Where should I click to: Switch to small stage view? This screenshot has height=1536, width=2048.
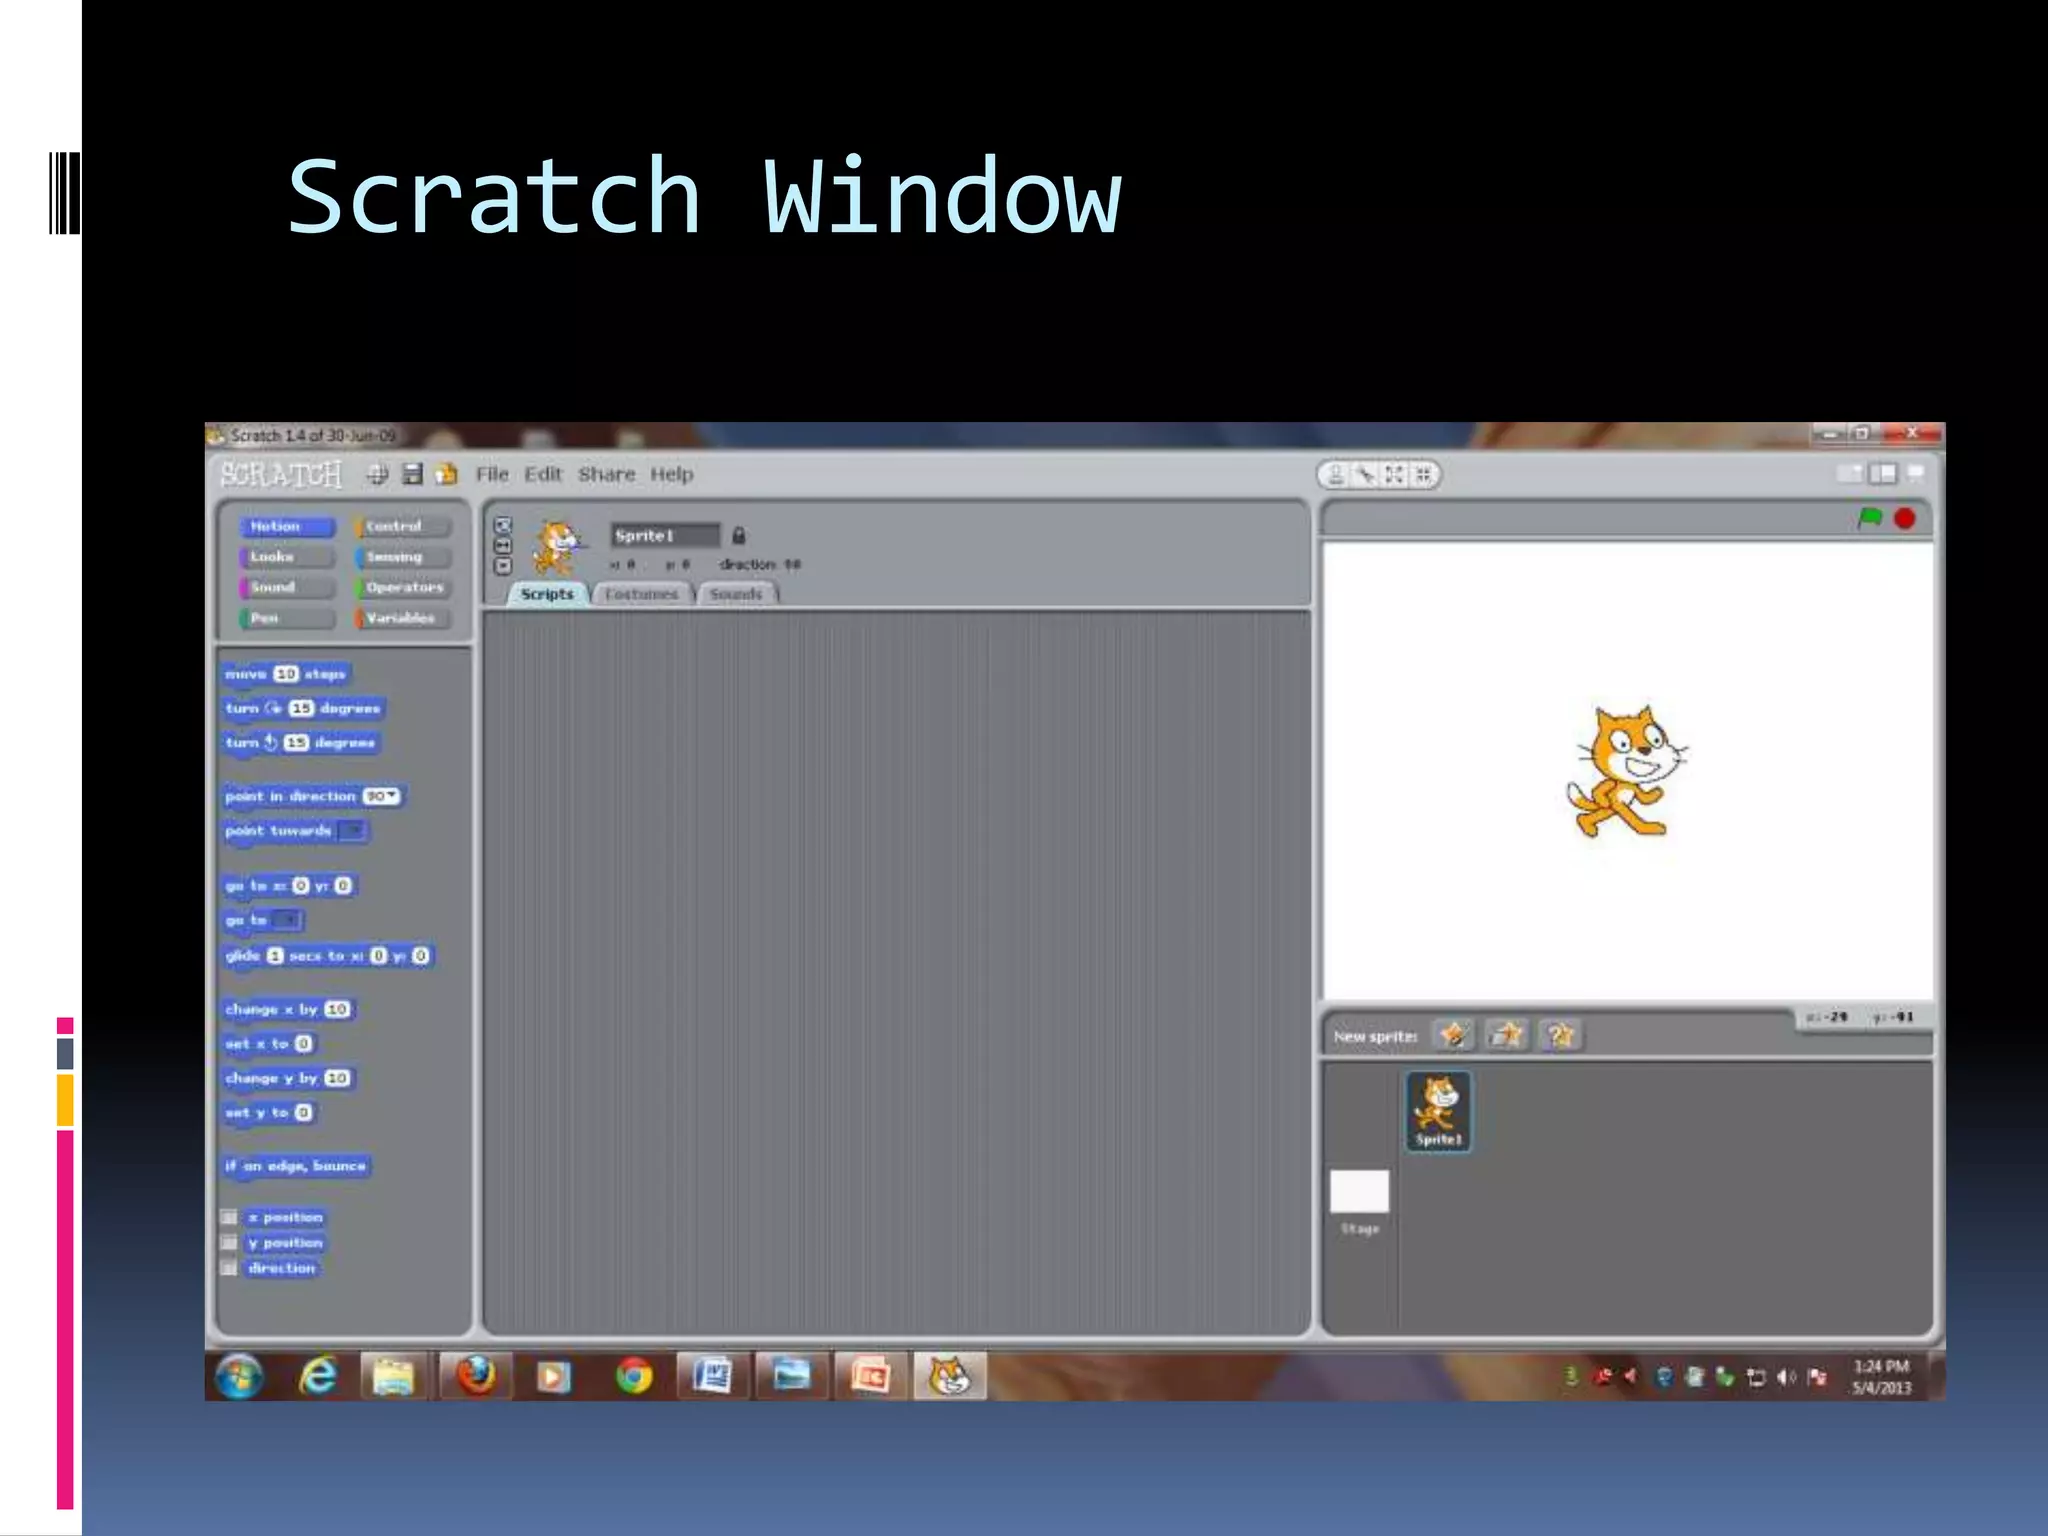(1851, 474)
